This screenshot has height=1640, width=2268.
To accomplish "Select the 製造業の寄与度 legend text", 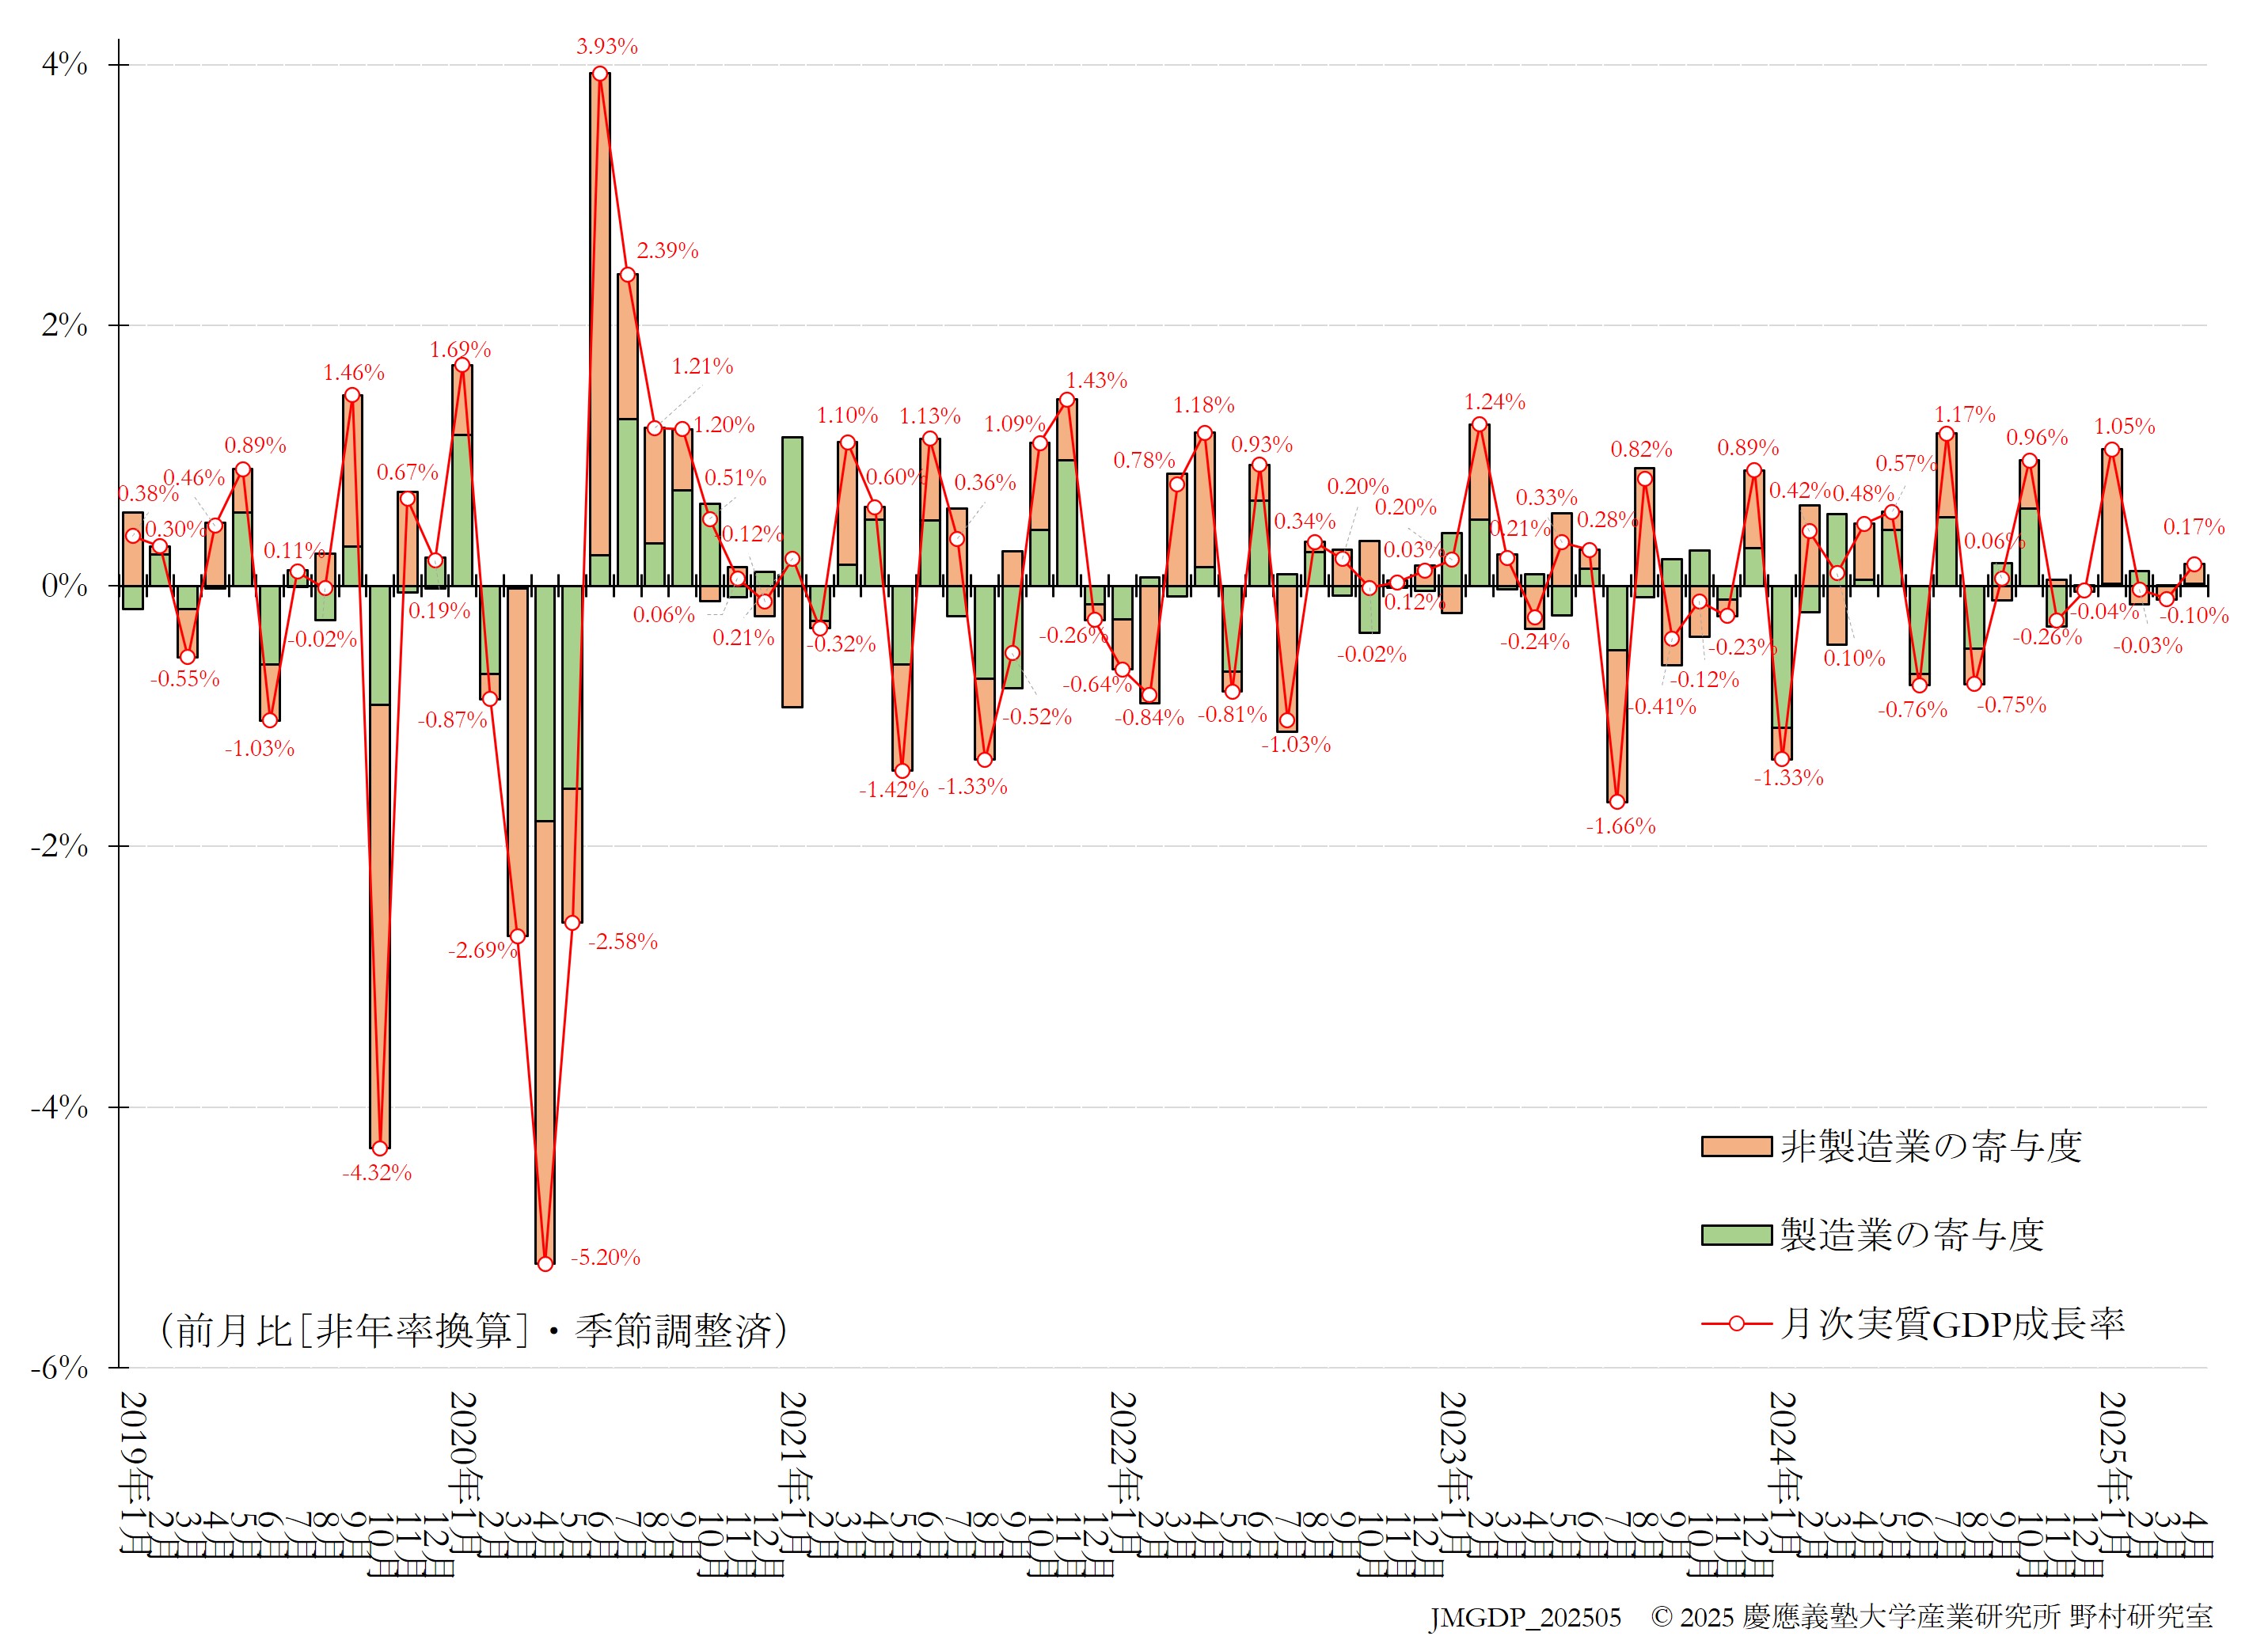I will 1912,1235.
